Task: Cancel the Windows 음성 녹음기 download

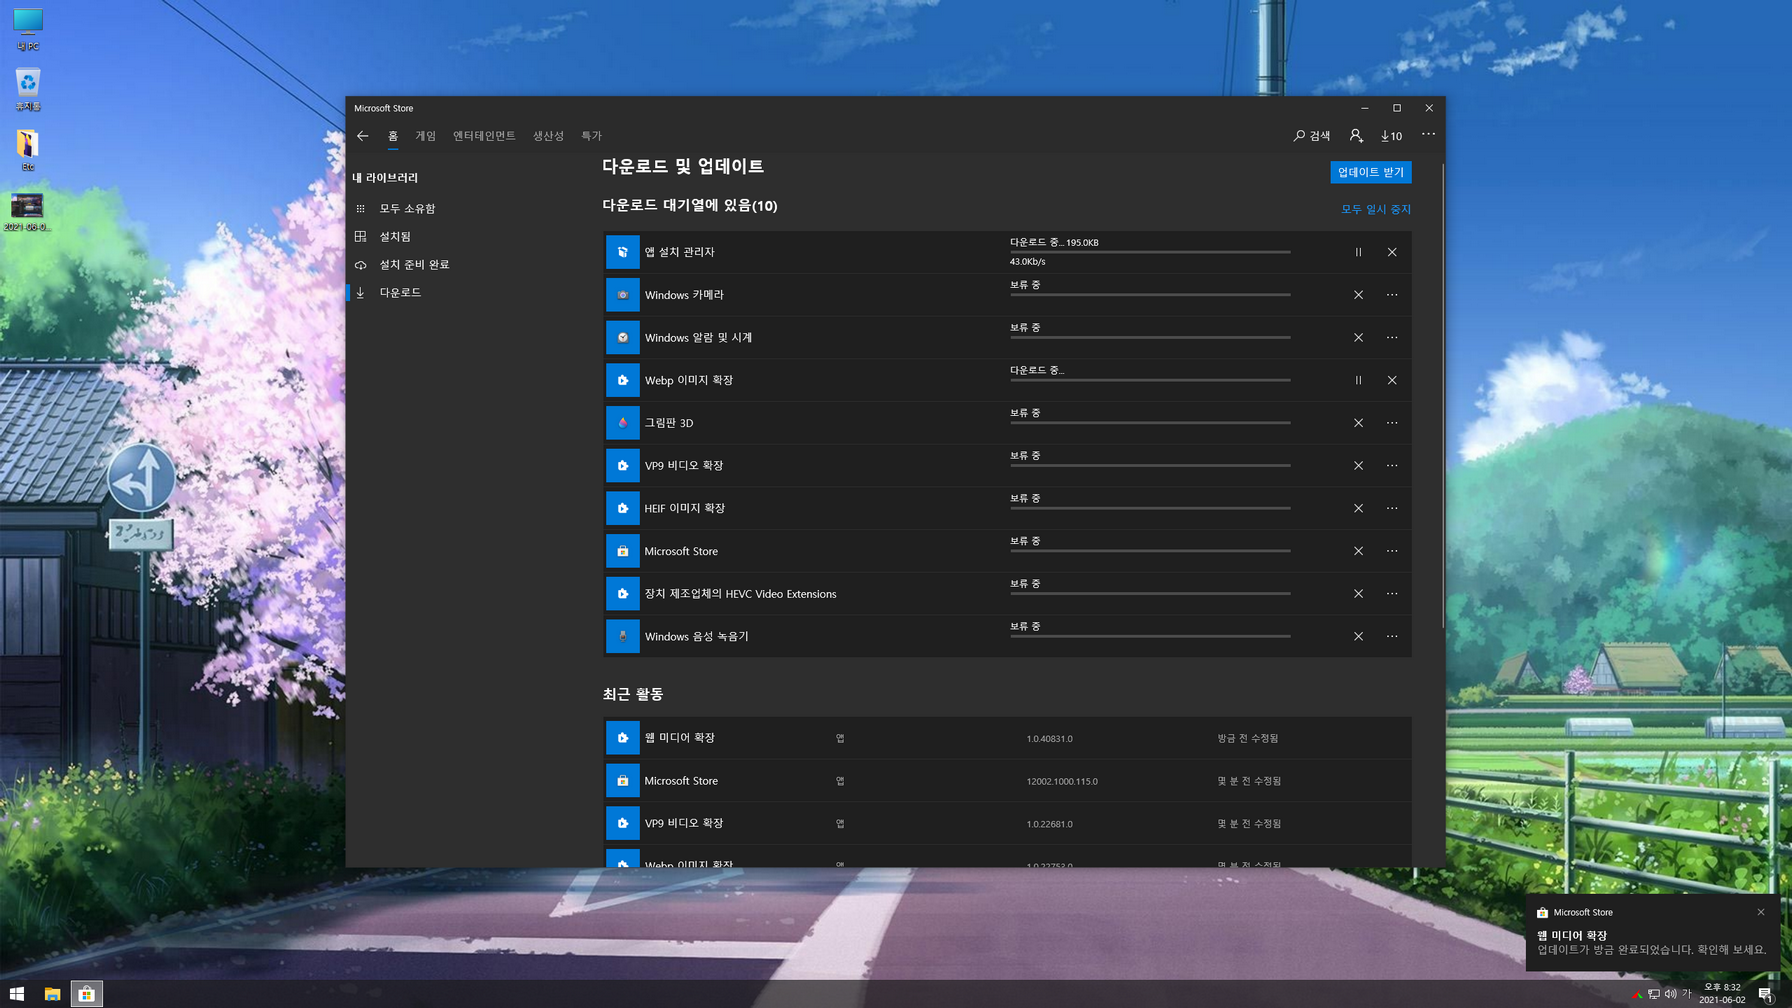Action: [x=1358, y=636]
